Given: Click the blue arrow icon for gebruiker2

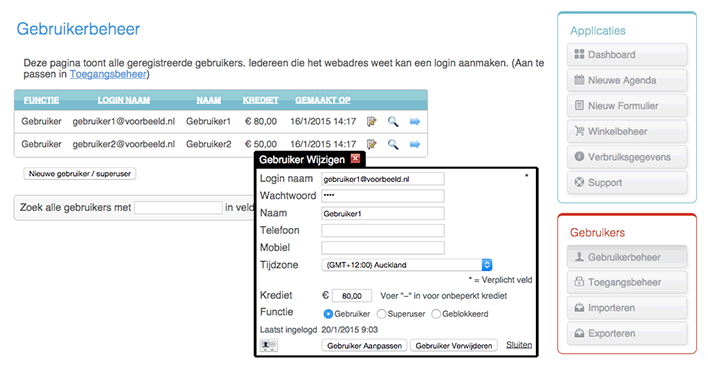Looking at the screenshot, I should coord(415,144).
